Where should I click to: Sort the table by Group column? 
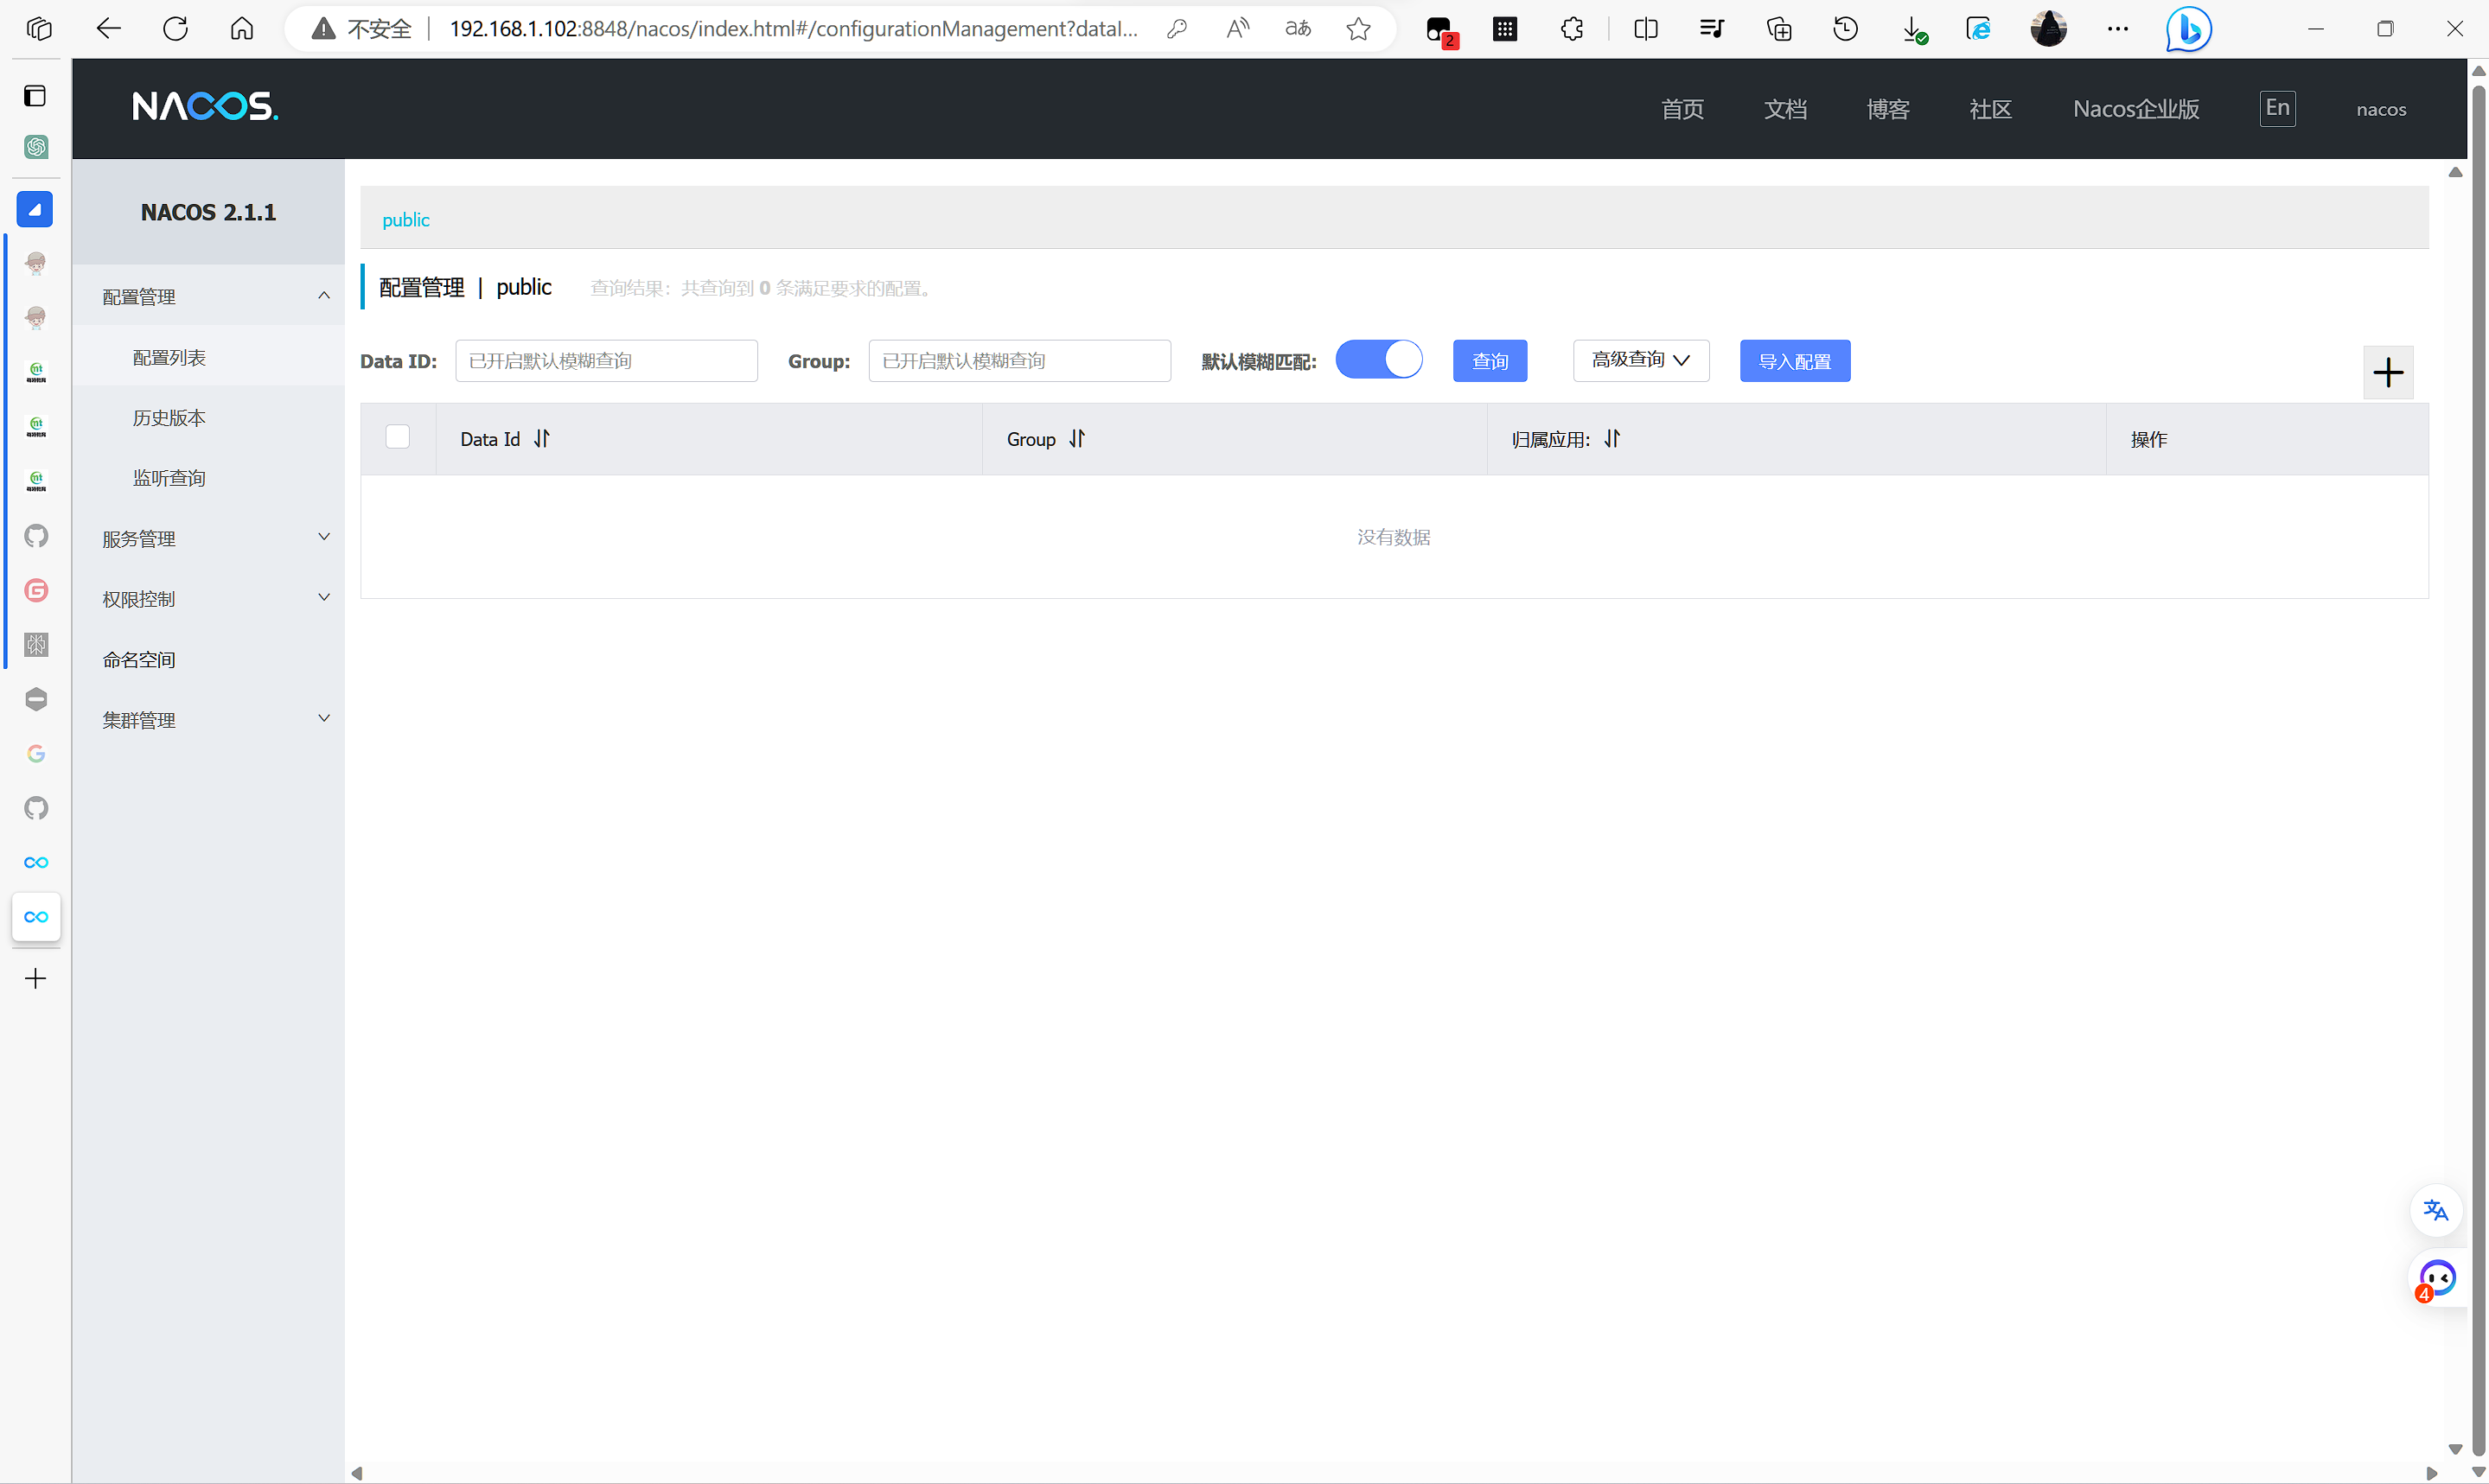click(x=1076, y=439)
